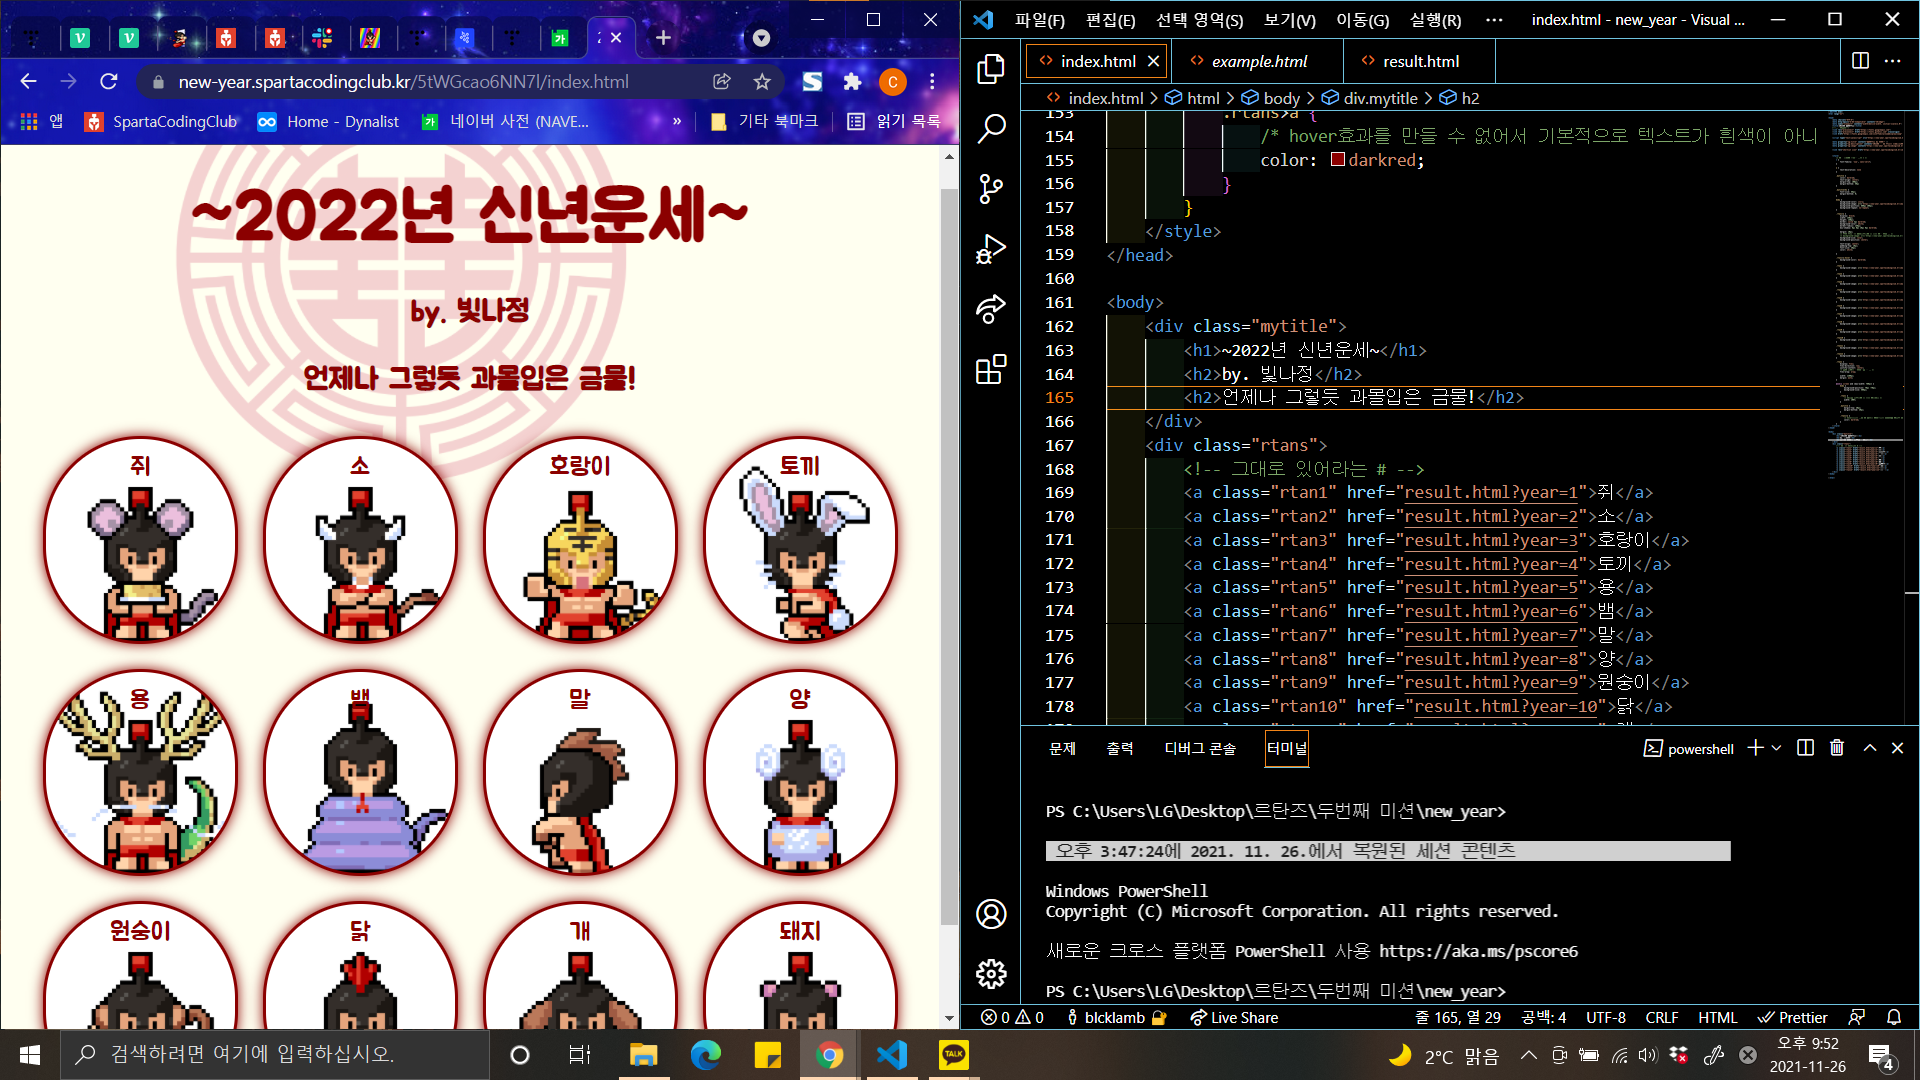Open the Search view in VS Code
This screenshot has width=1920, height=1080.
coord(990,128)
